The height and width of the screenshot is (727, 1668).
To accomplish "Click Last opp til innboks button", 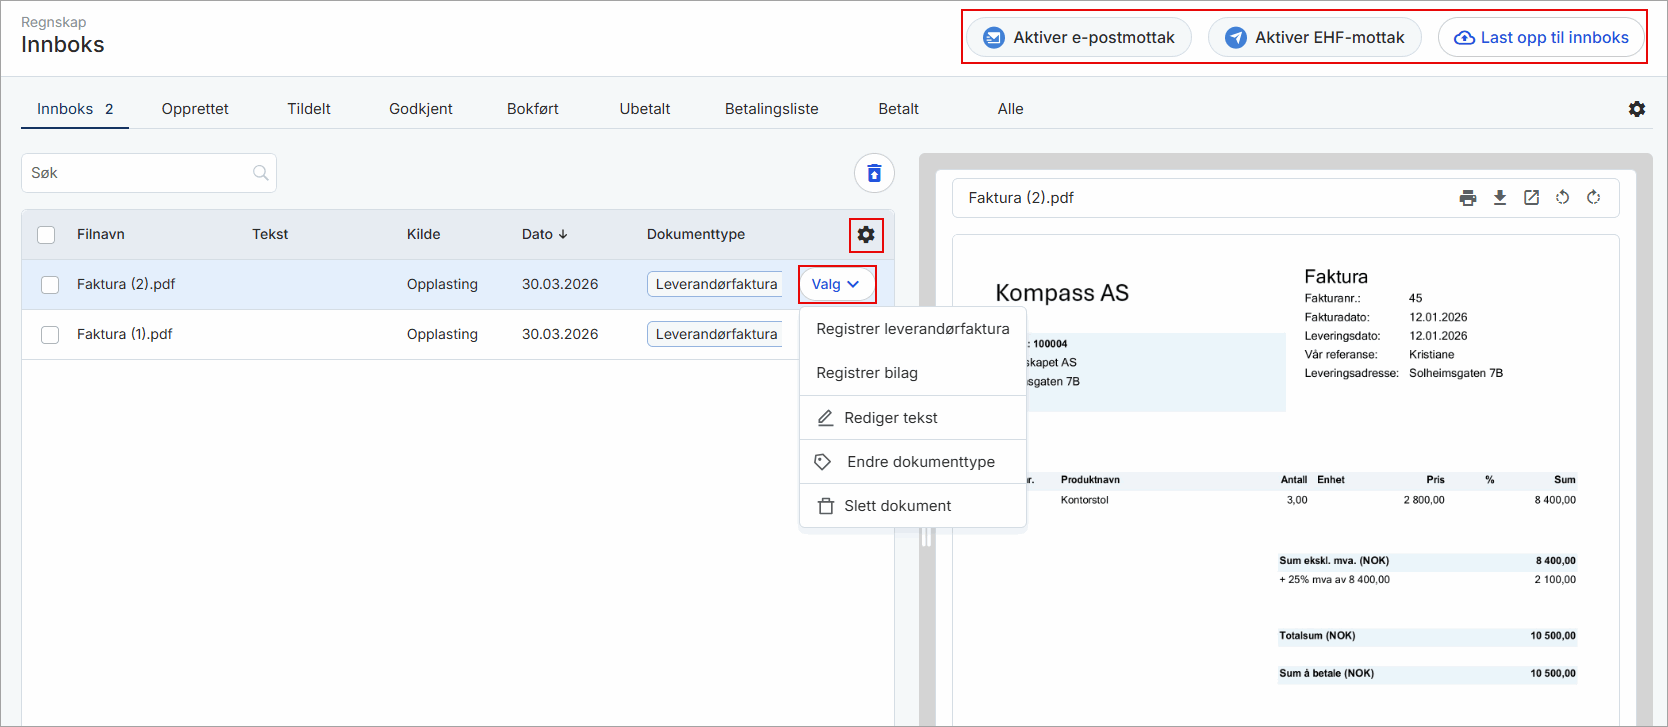I will tap(1541, 38).
